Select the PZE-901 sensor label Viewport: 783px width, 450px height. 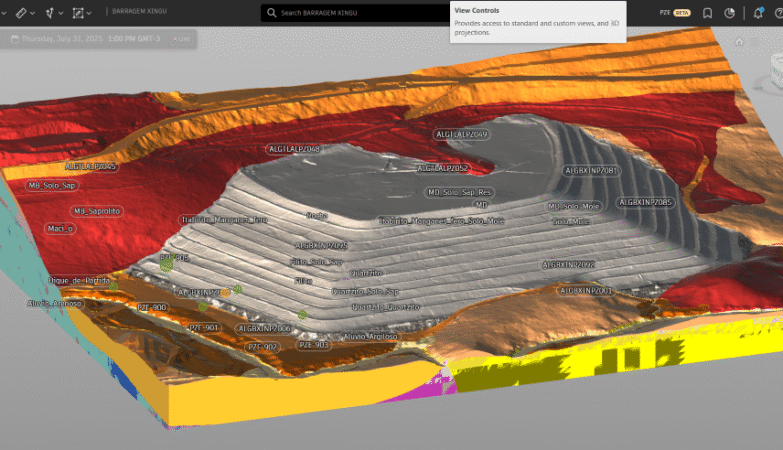(204, 327)
